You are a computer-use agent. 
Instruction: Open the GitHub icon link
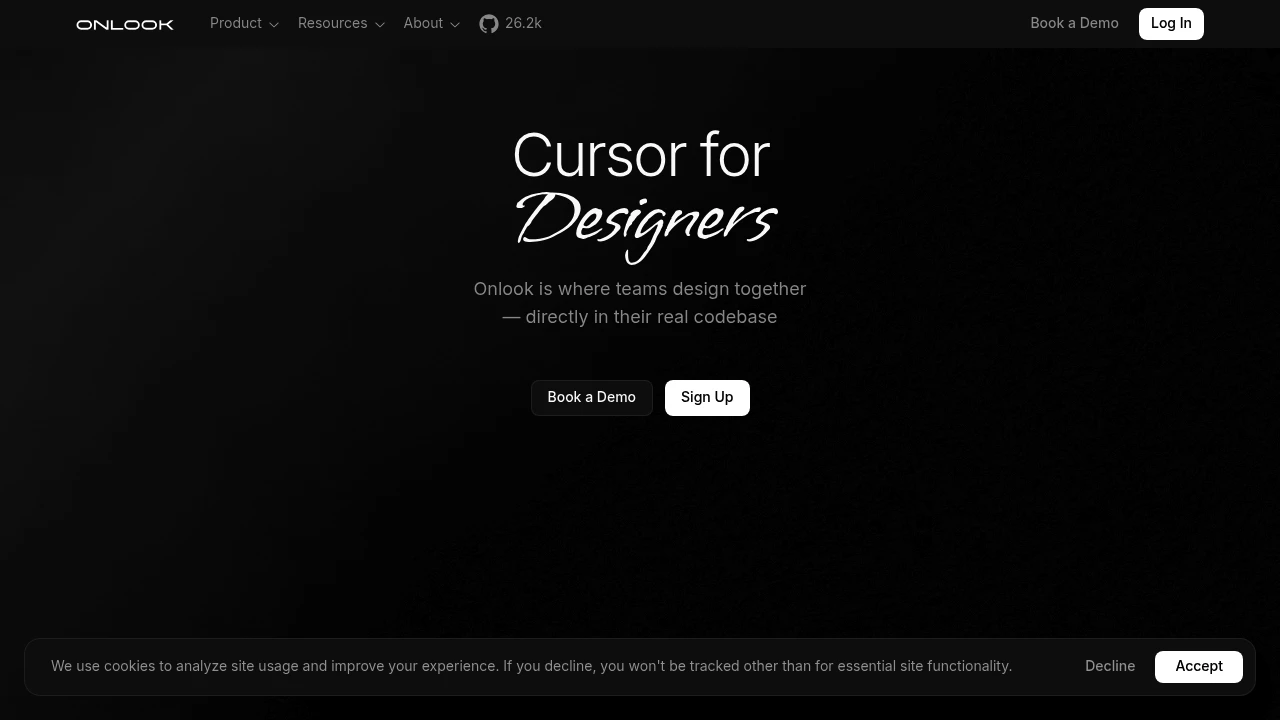pos(489,24)
